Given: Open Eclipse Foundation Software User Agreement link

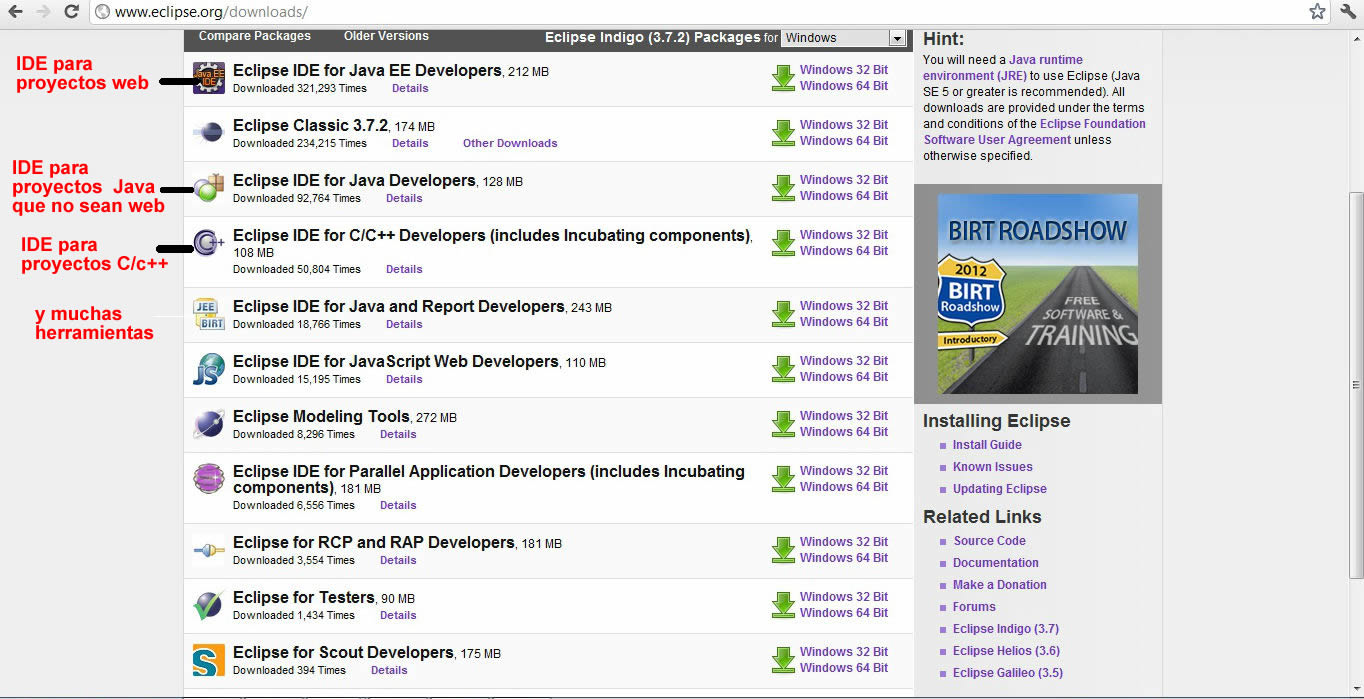Looking at the screenshot, I should tap(1035, 132).
